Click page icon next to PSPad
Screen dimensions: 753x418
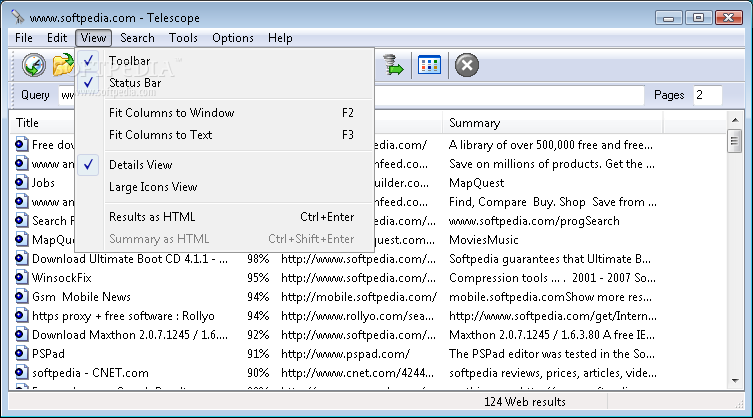21,353
